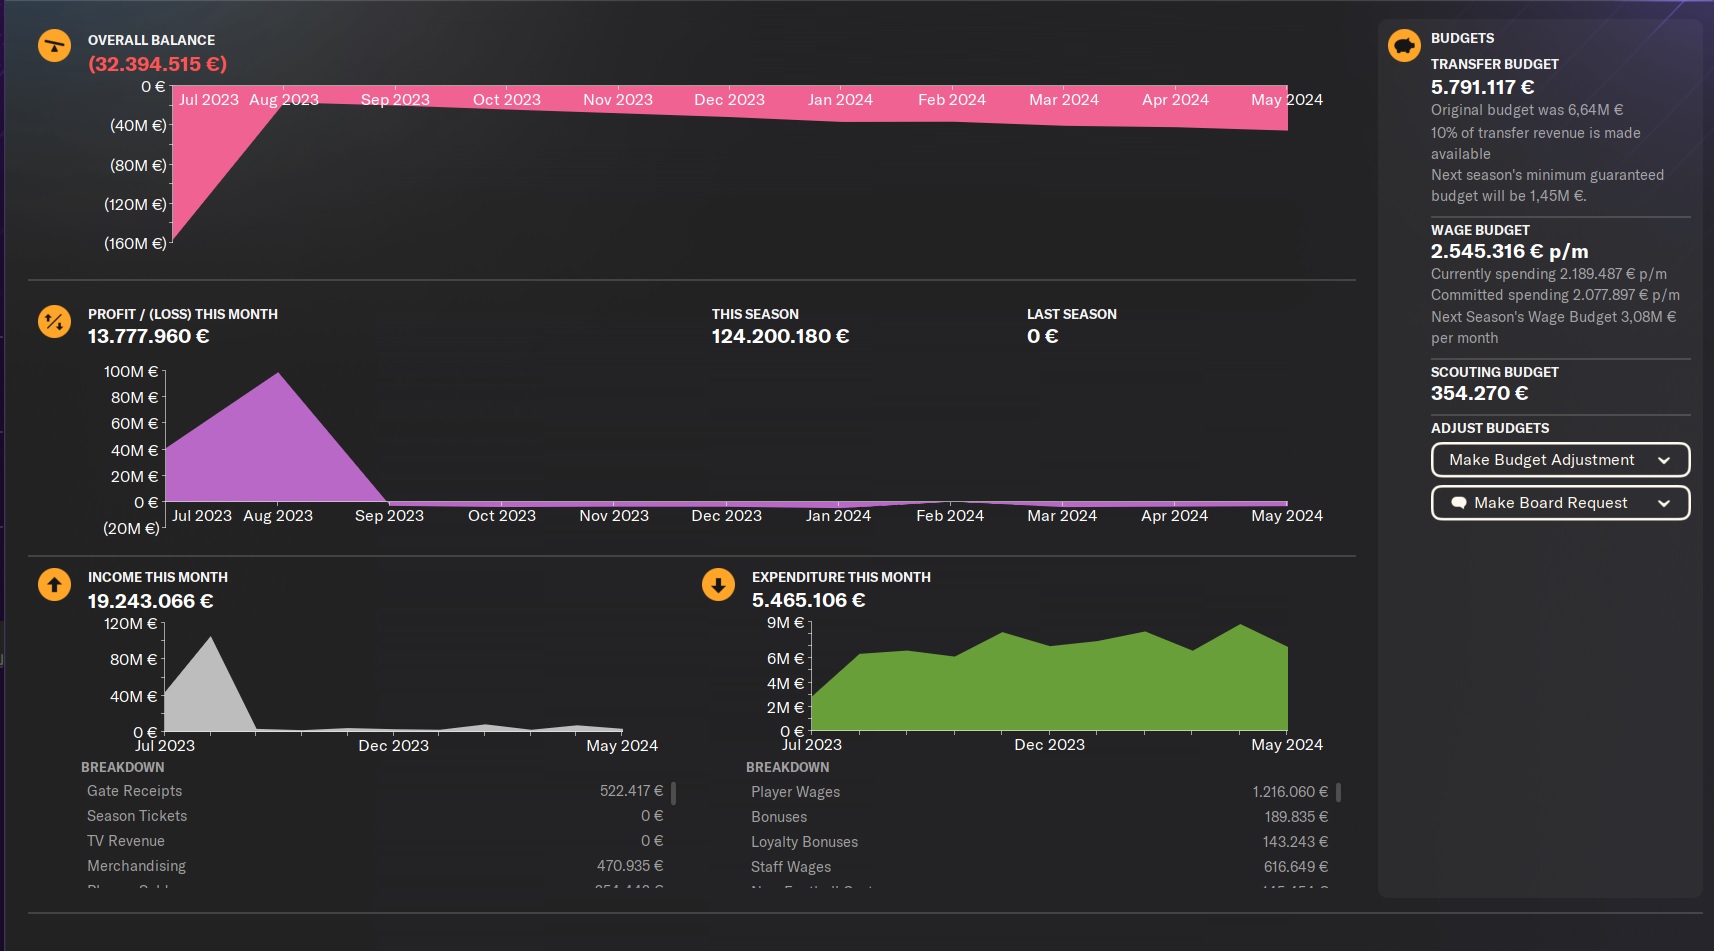Click the Transfer Budget heading

[x=1494, y=64]
